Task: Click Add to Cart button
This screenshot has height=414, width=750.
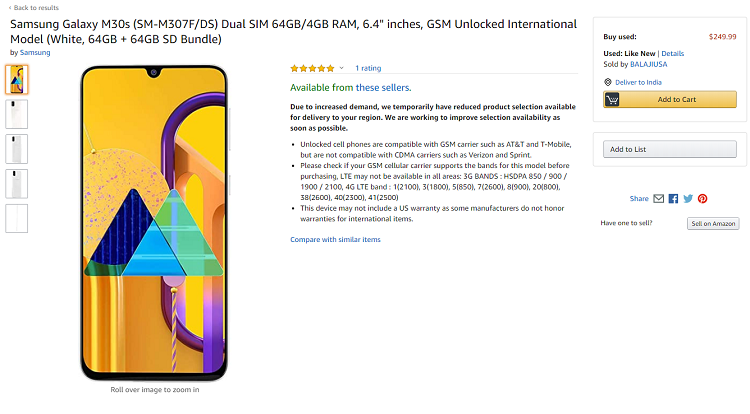Action: pyautogui.click(x=670, y=99)
